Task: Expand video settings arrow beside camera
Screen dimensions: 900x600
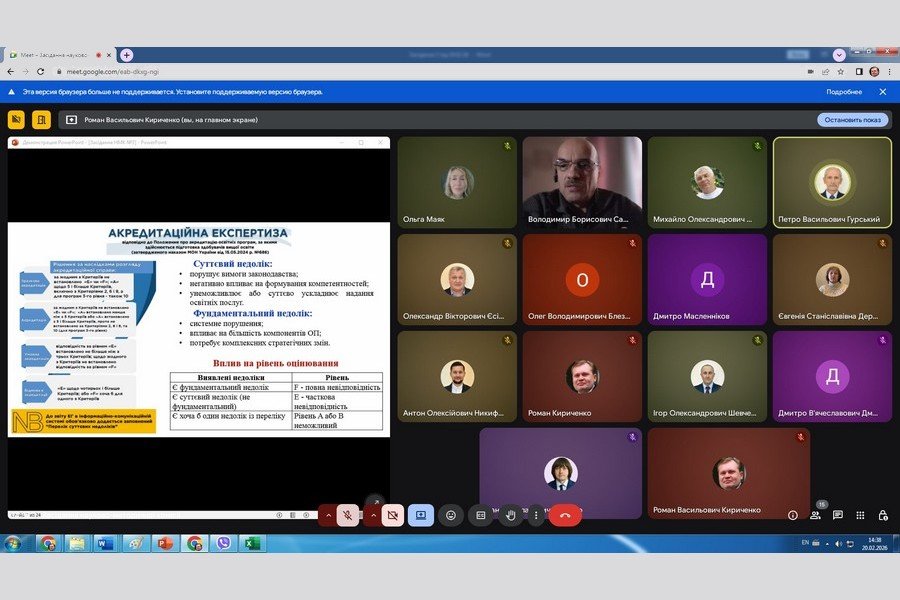Action: coord(373,515)
